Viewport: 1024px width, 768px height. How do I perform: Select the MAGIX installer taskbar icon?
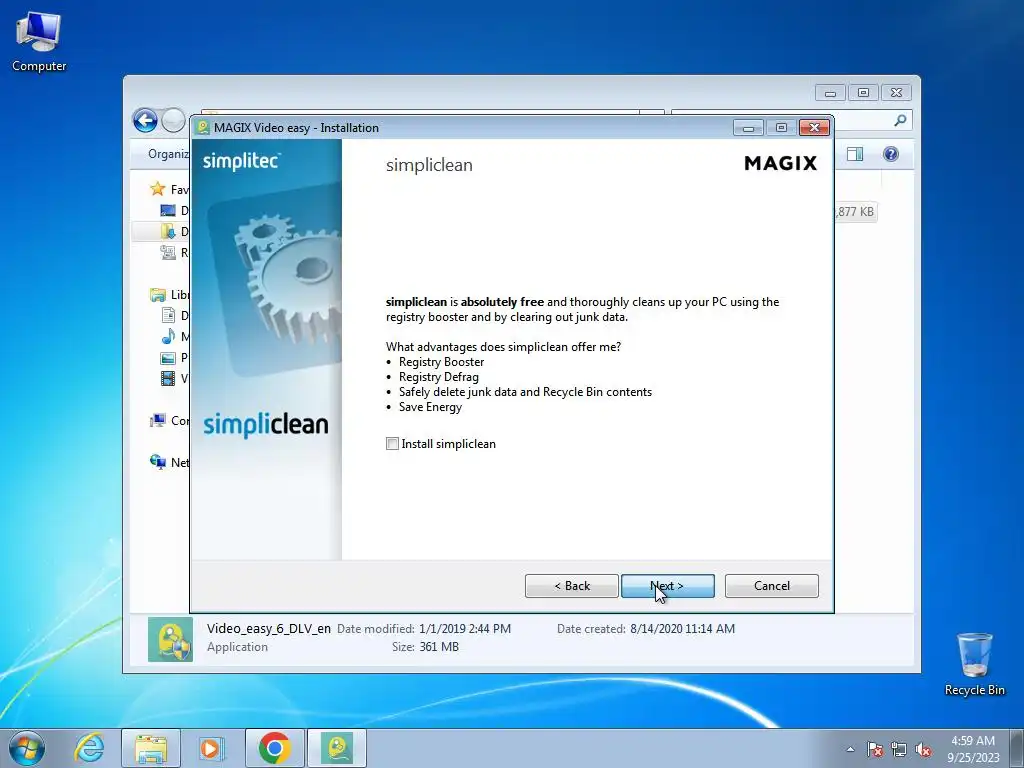tap(337, 748)
